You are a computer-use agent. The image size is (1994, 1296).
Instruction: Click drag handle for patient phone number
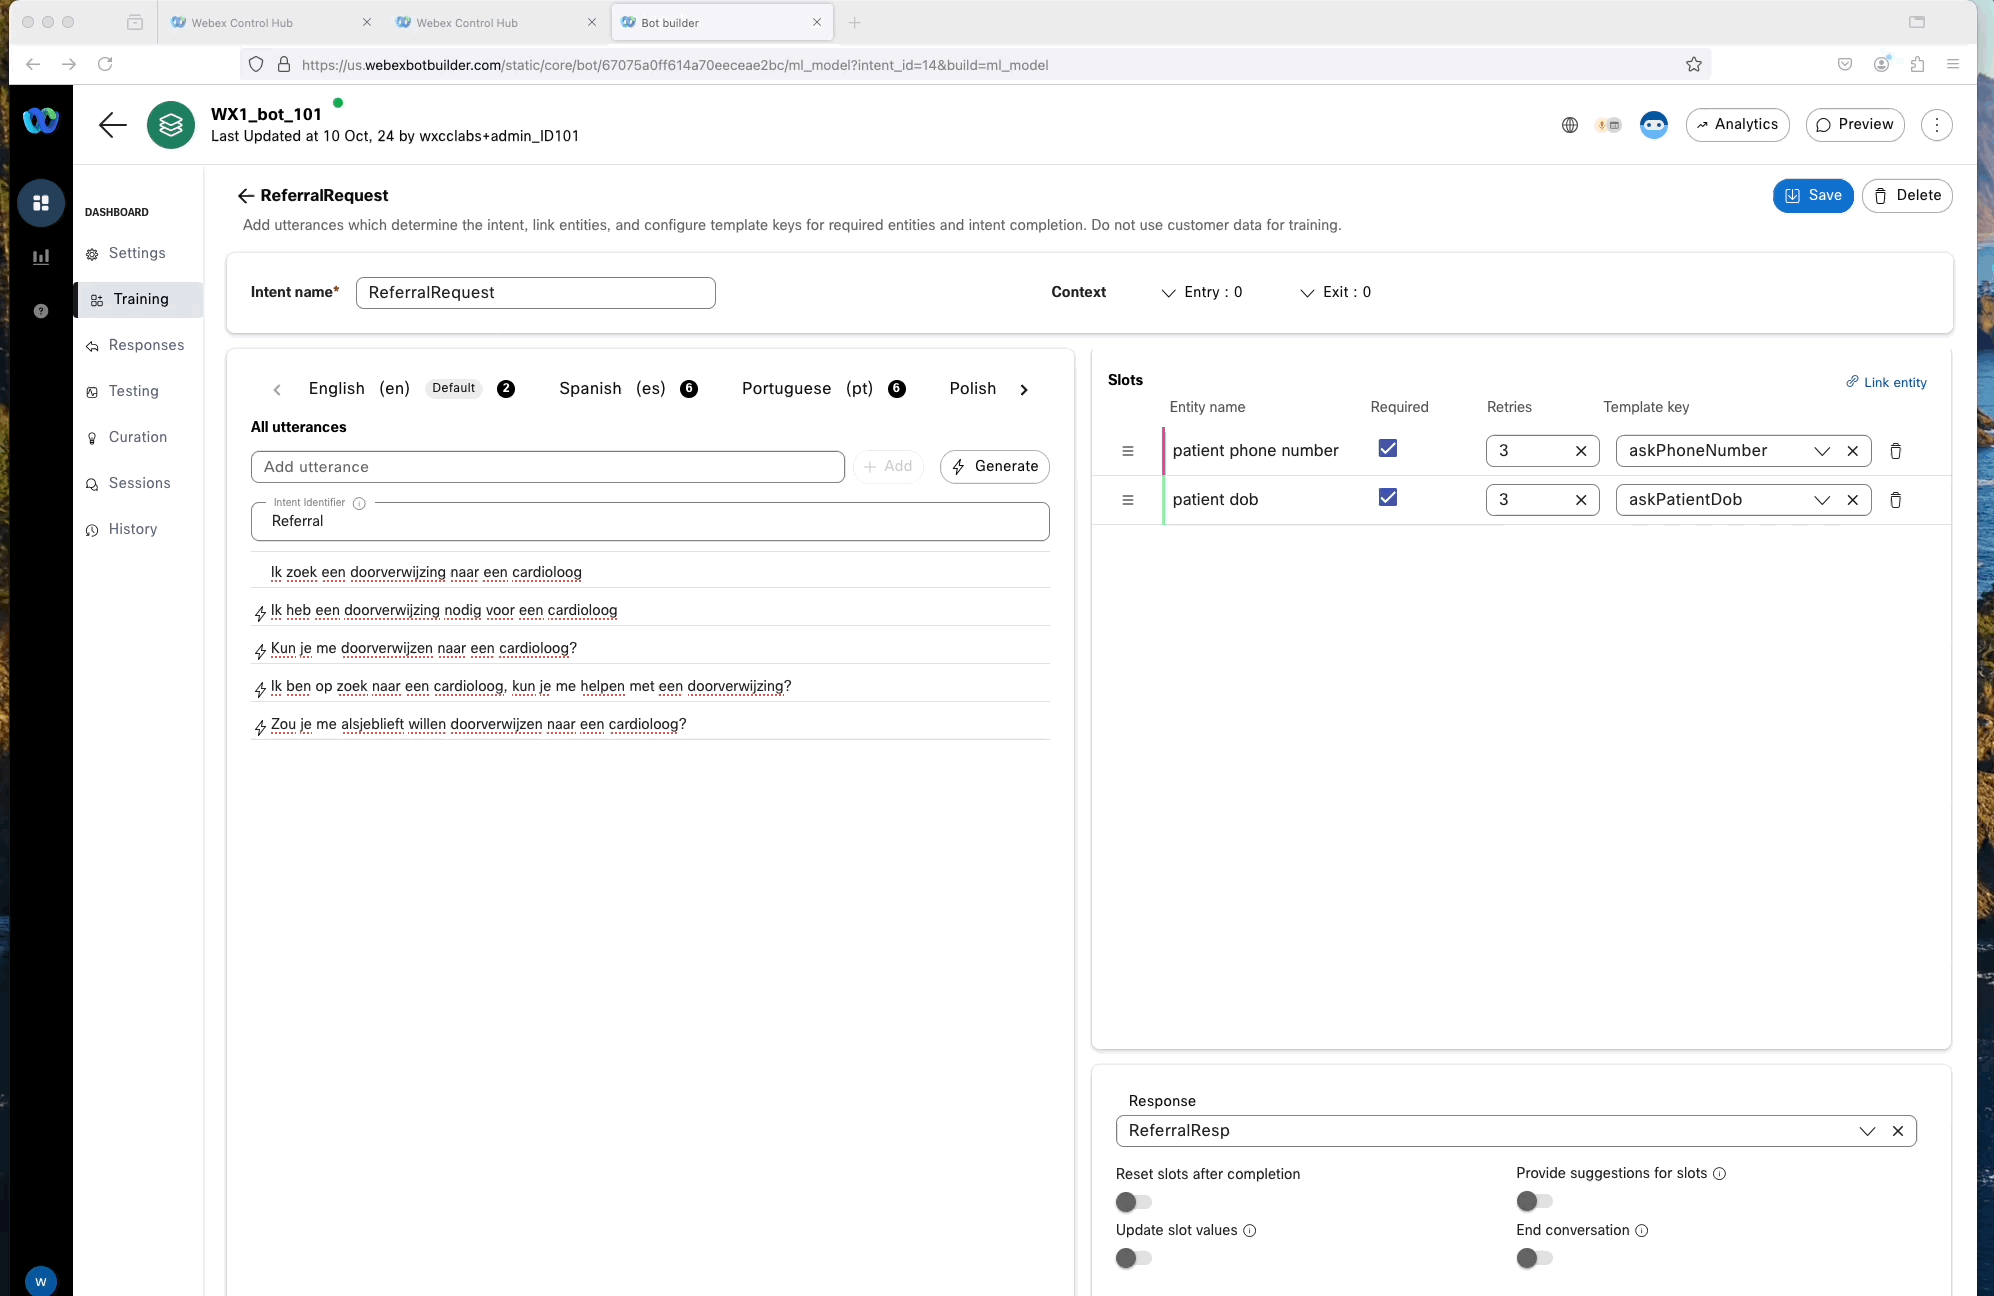1128,451
